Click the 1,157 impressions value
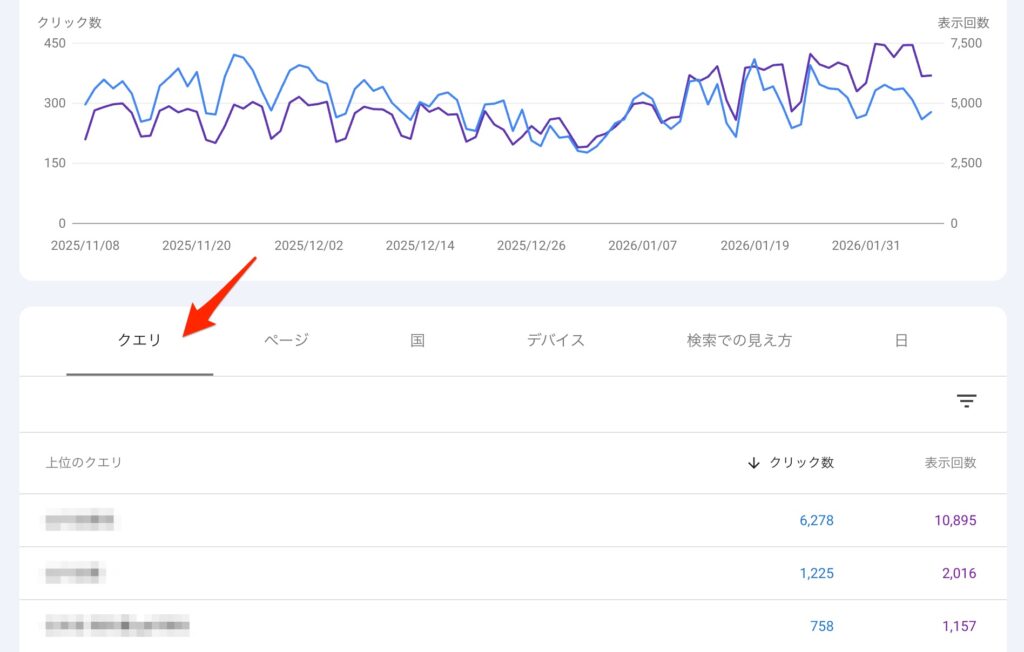 click(x=958, y=627)
